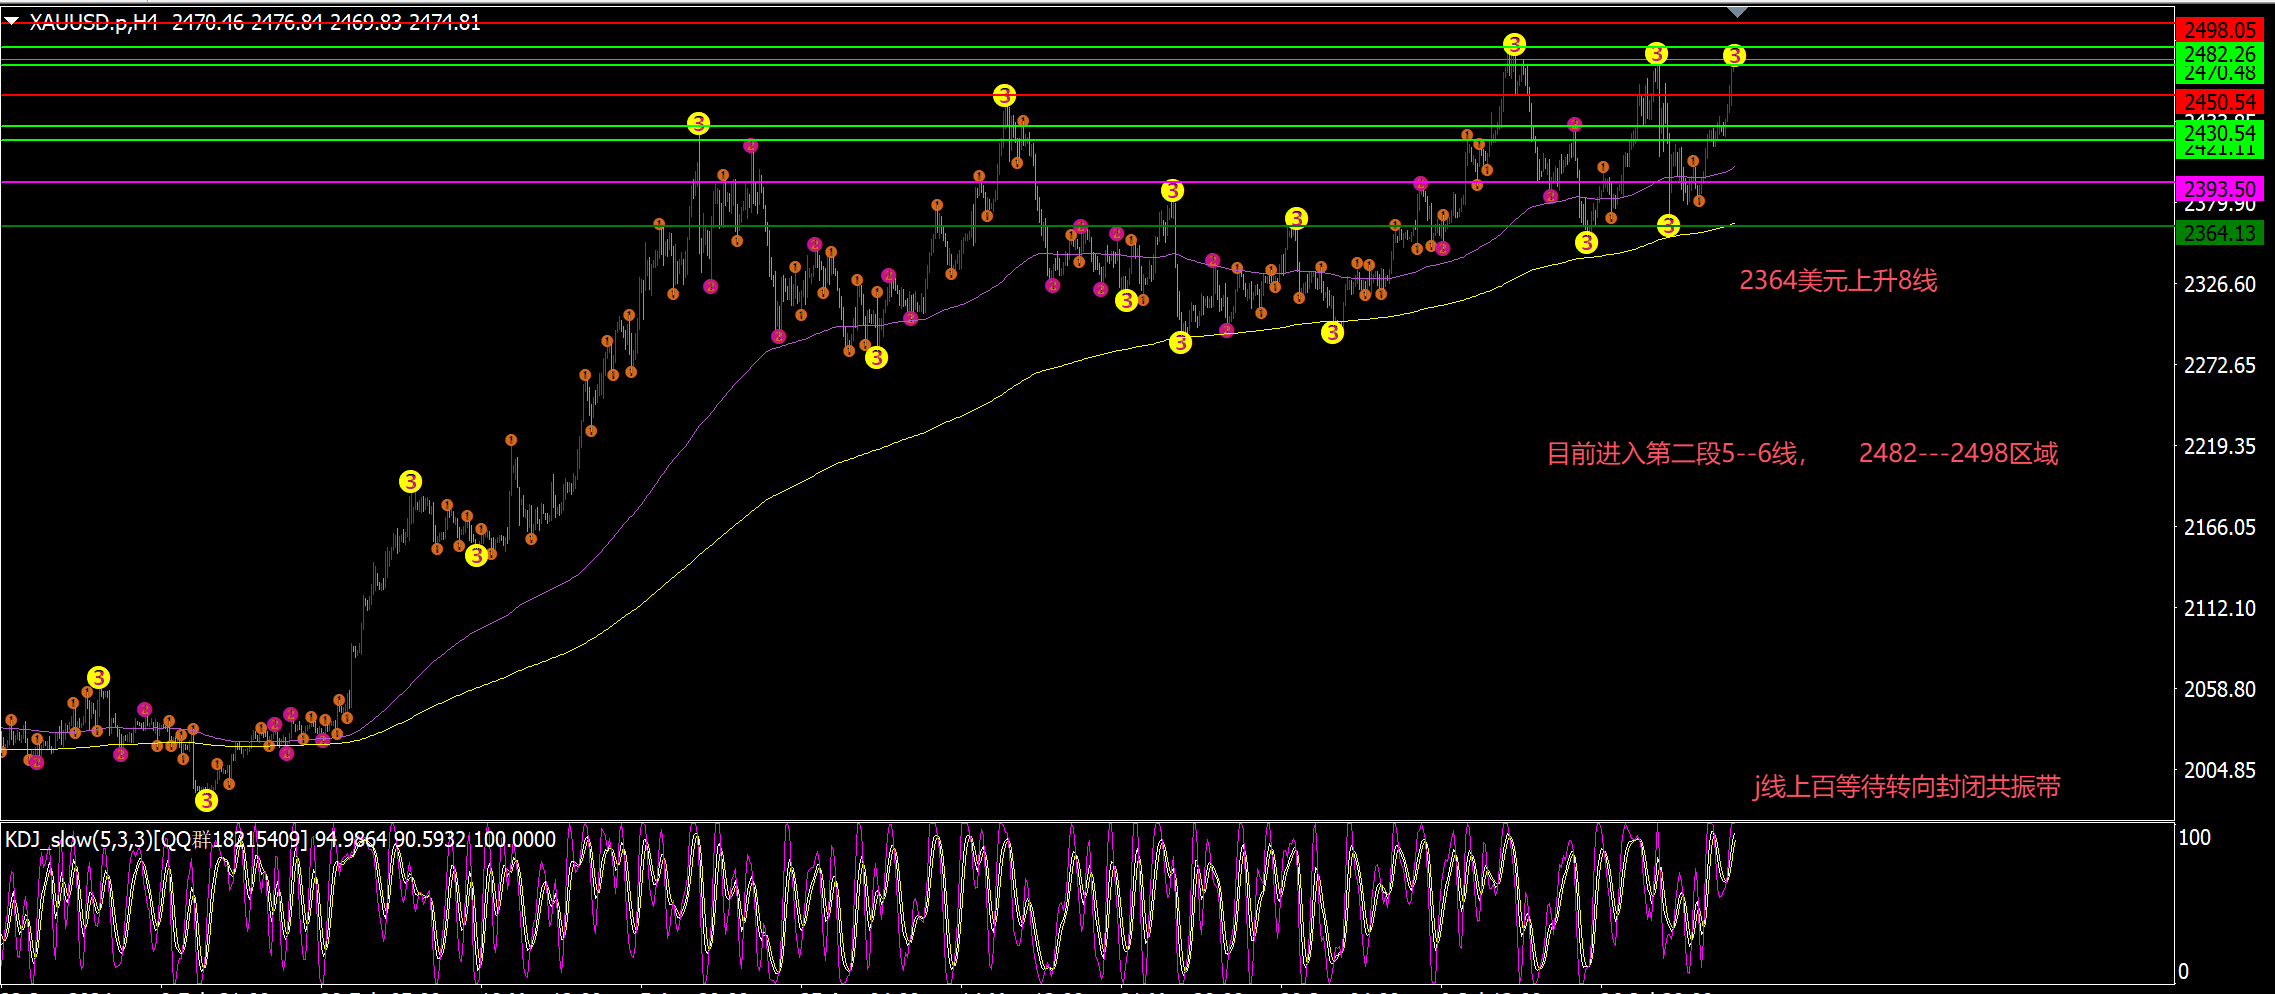
Task: Click the KDJ_slow(5,3,3) indicator label
Action: coord(280,839)
